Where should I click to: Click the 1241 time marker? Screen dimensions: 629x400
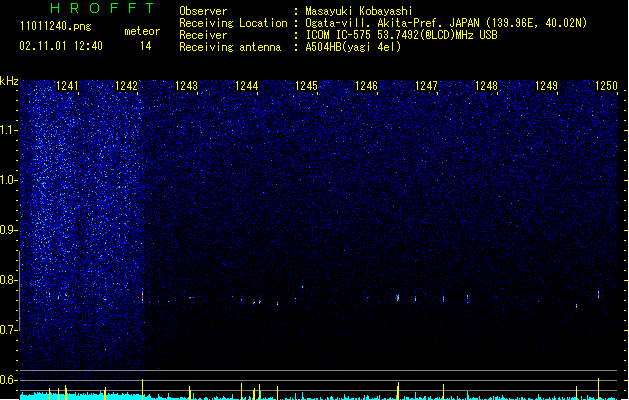(x=67, y=86)
